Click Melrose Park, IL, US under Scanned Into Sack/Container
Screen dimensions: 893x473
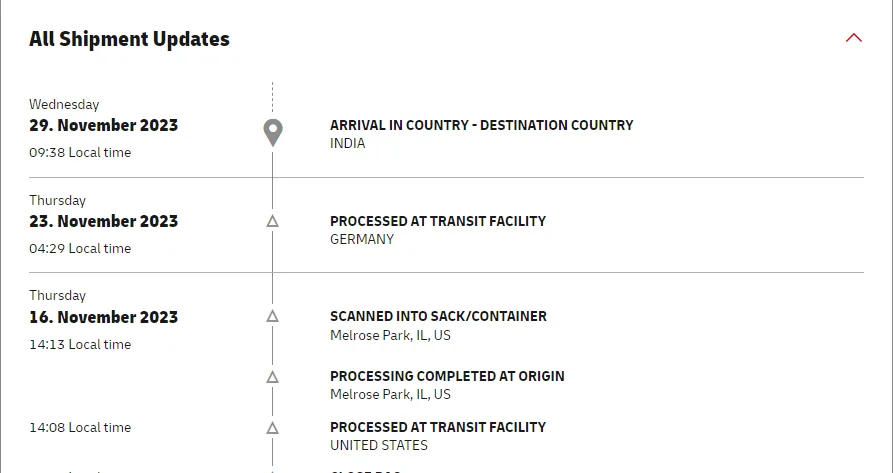[x=390, y=335]
